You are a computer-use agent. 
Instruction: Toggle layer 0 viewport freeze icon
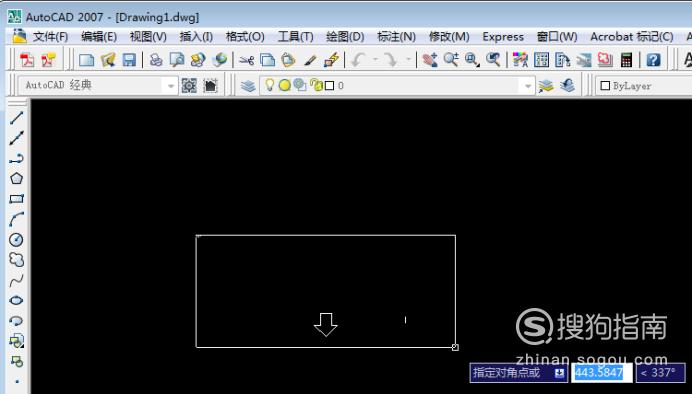point(300,85)
